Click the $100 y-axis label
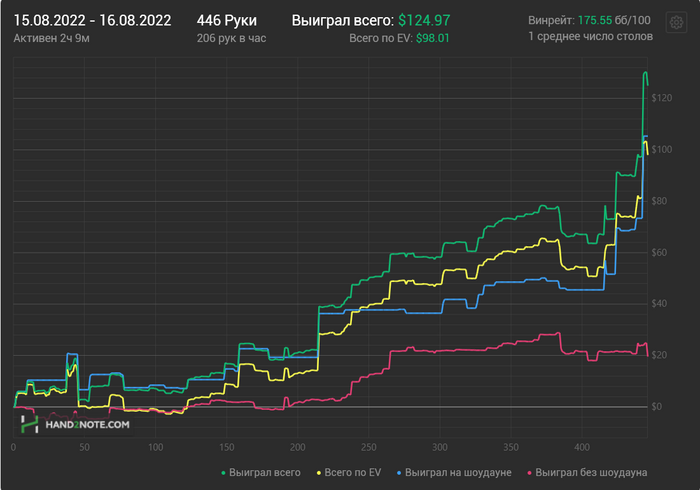Screen dimensions: 700x490 pos(662,149)
